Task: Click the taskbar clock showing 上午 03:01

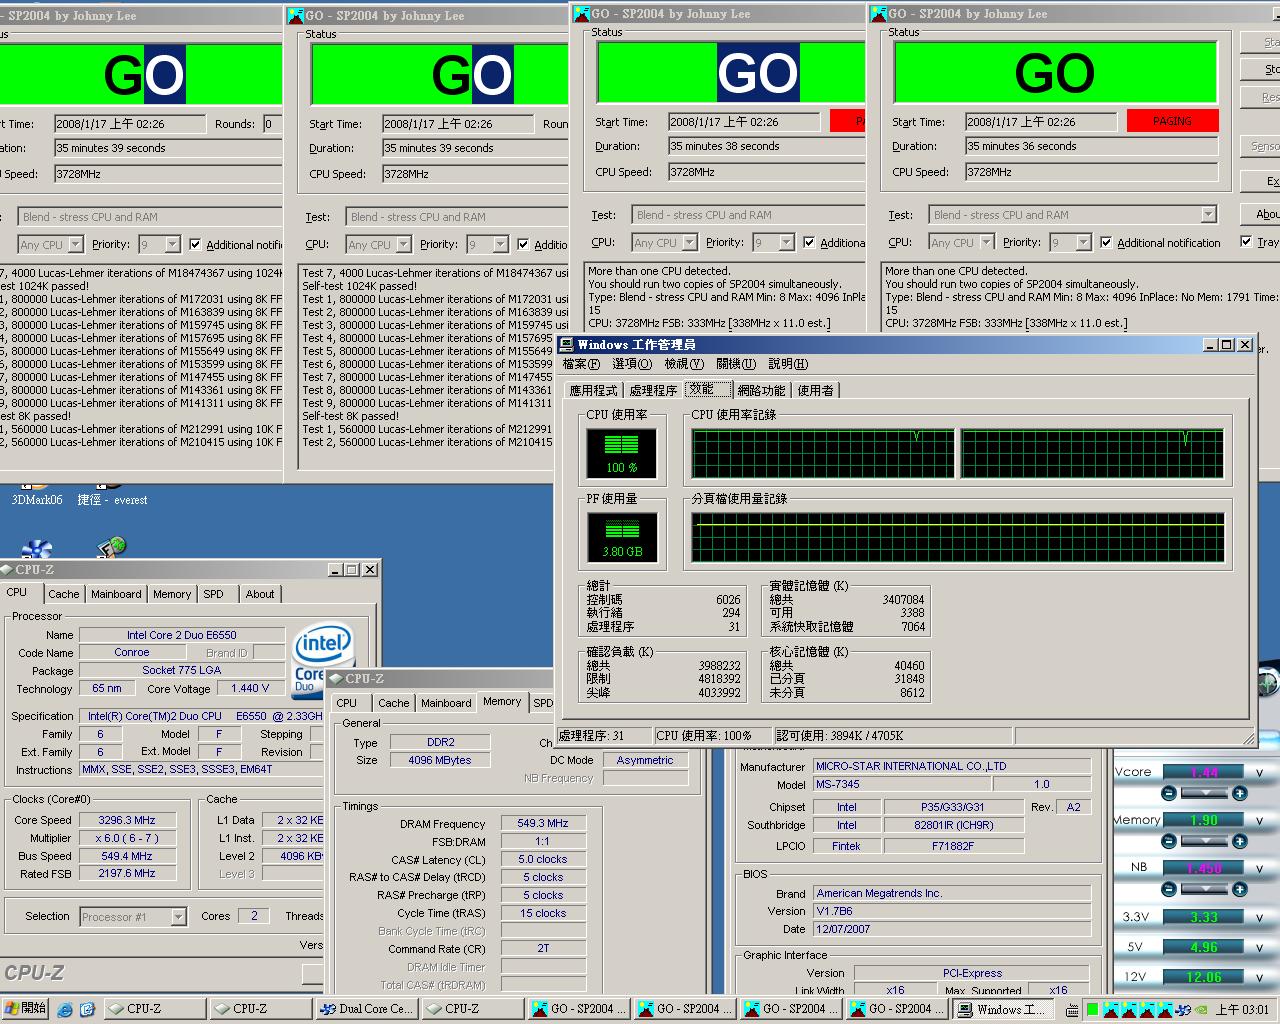Action: [x=1241, y=1009]
